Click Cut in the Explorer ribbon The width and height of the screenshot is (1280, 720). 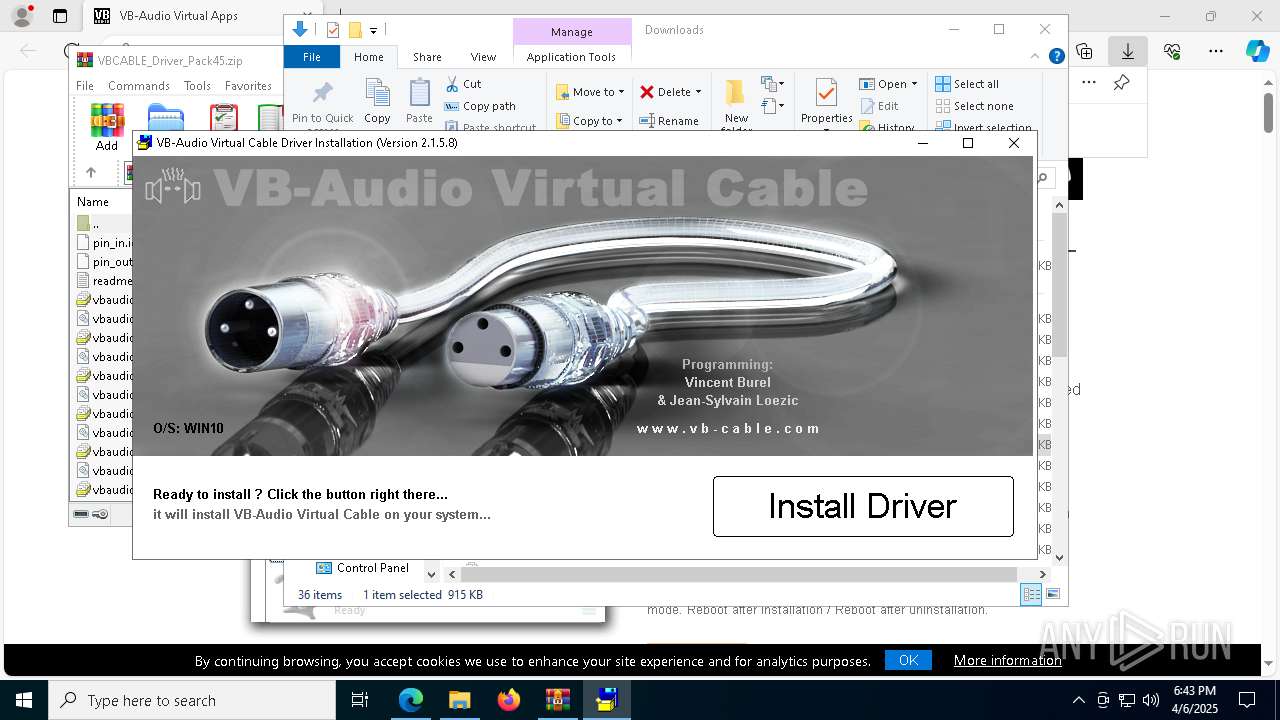click(x=463, y=84)
